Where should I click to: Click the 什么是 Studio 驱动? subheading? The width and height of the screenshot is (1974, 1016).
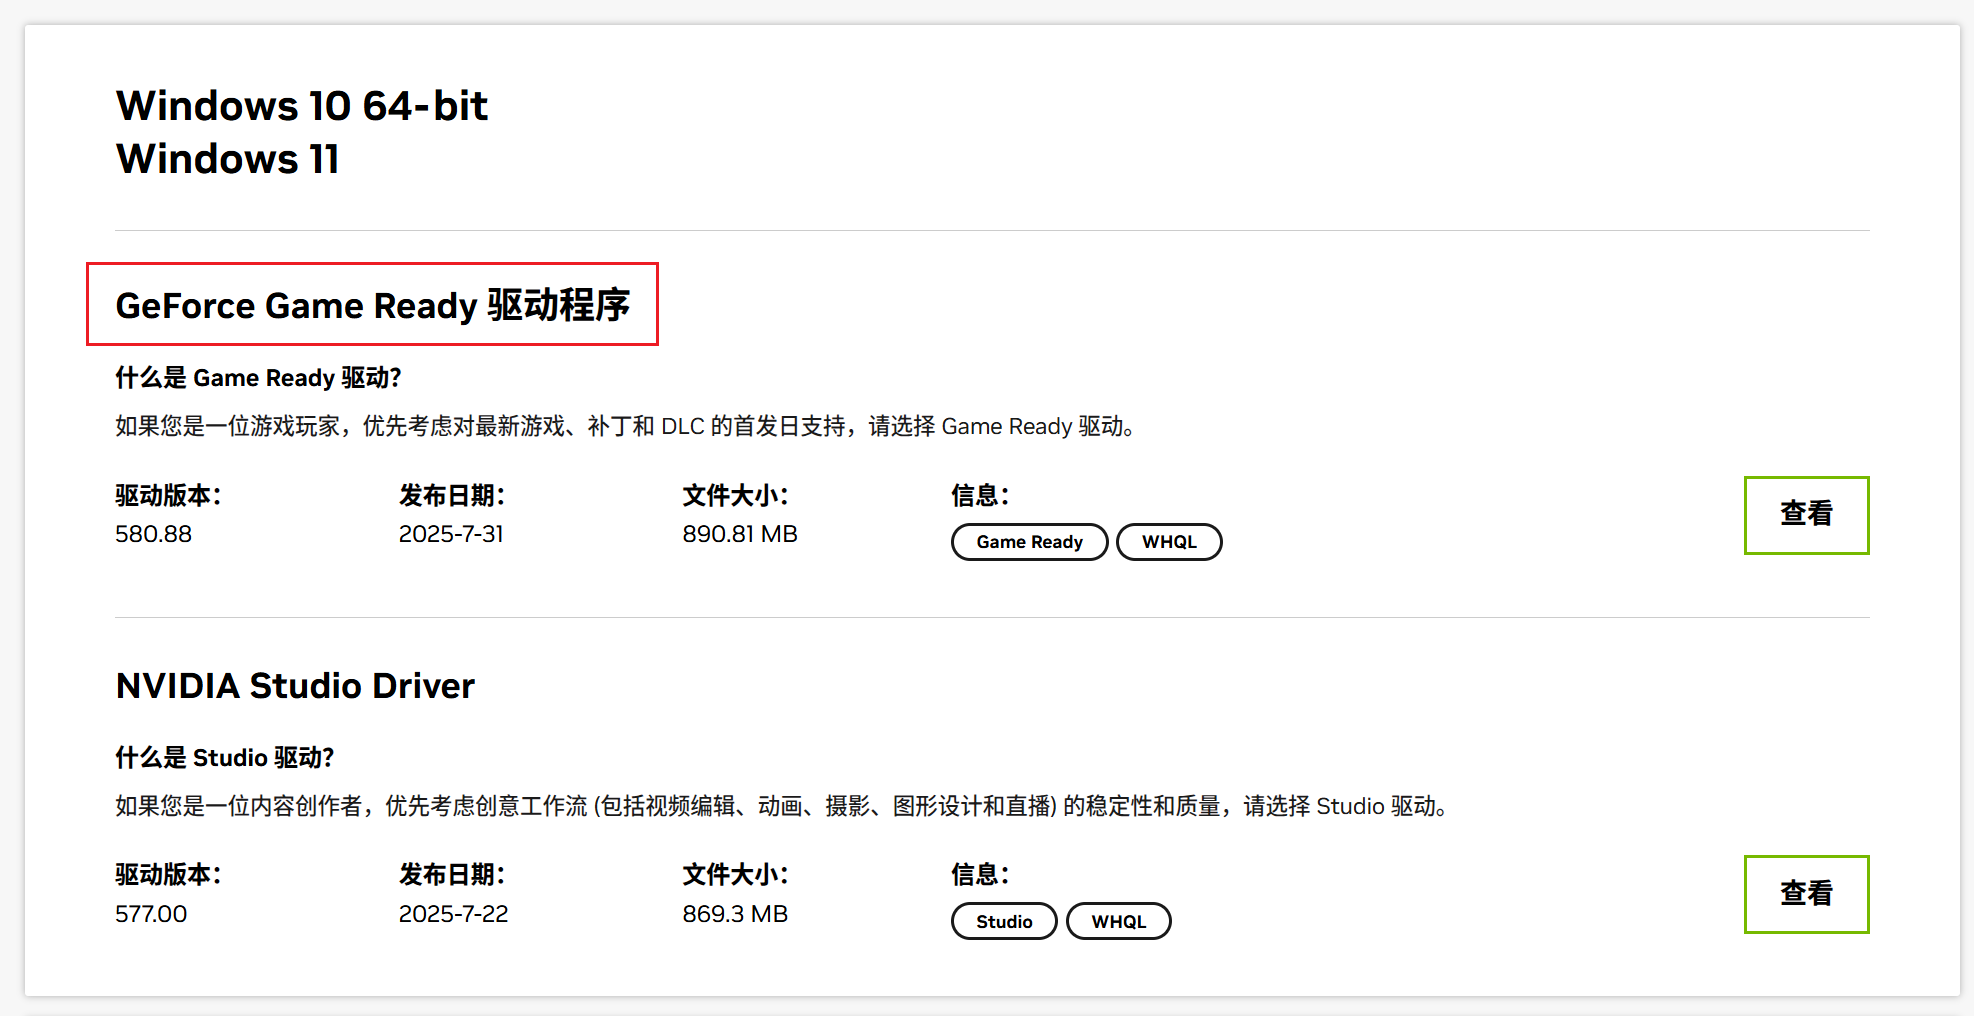225,758
